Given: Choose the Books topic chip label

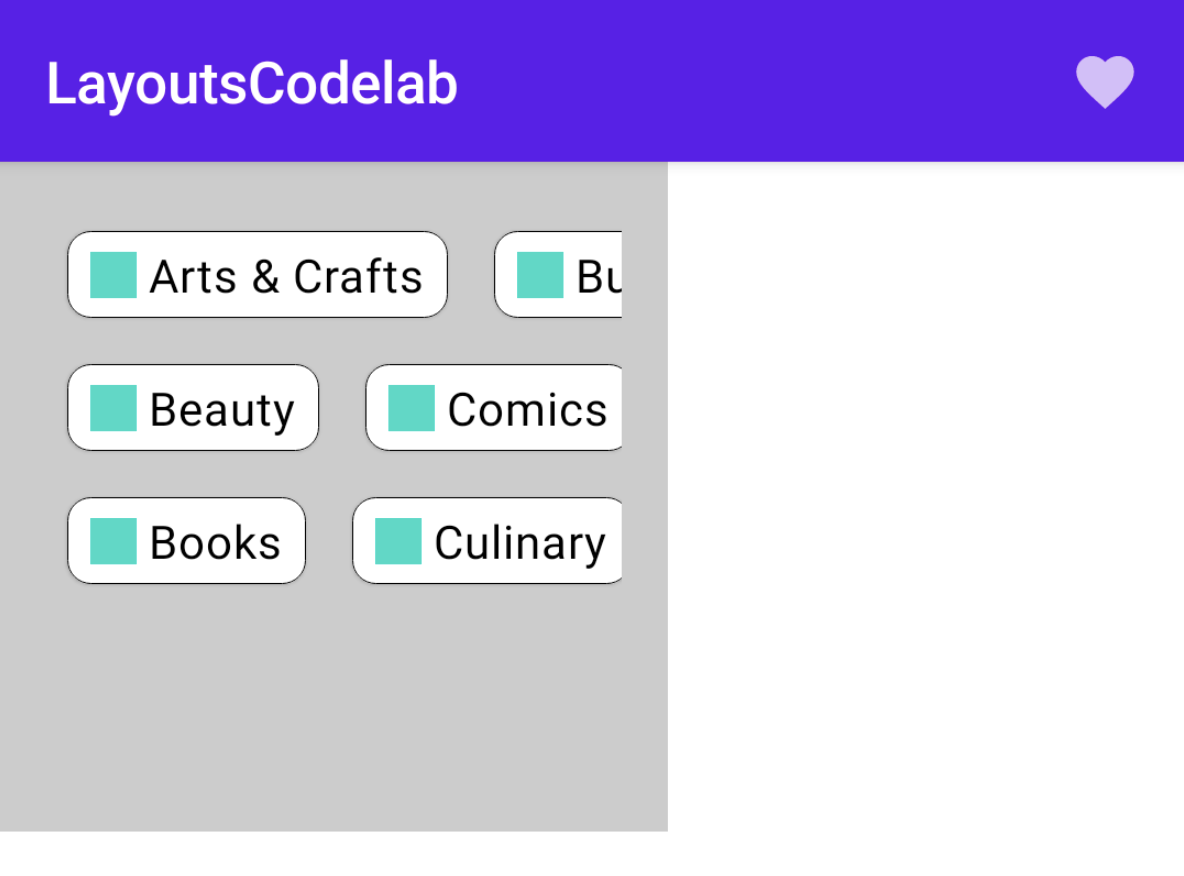Looking at the screenshot, I should coord(215,542).
